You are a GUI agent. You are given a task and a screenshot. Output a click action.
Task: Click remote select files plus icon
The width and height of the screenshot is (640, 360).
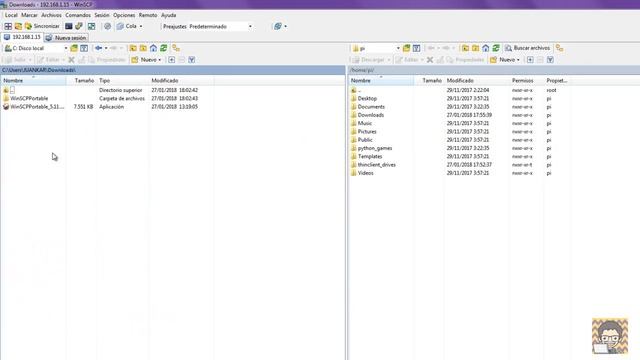pyautogui.click(x=530, y=60)
